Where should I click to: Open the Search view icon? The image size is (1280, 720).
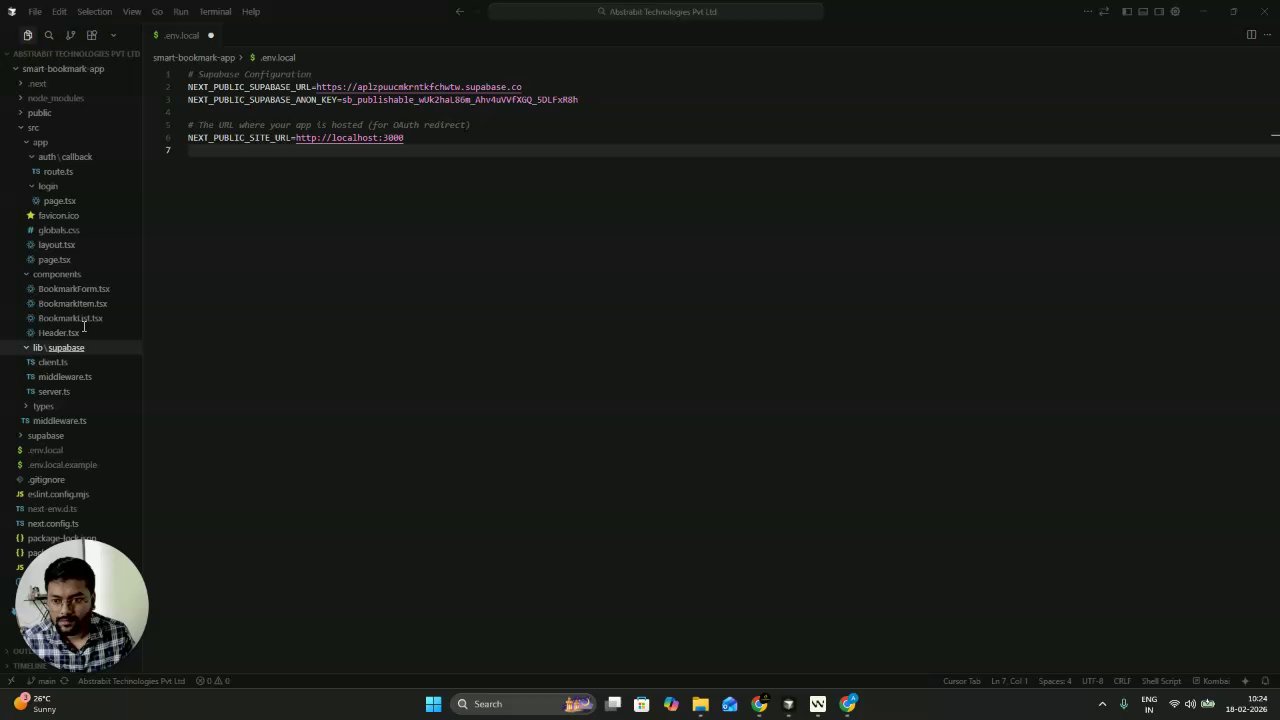click(49, 35)
